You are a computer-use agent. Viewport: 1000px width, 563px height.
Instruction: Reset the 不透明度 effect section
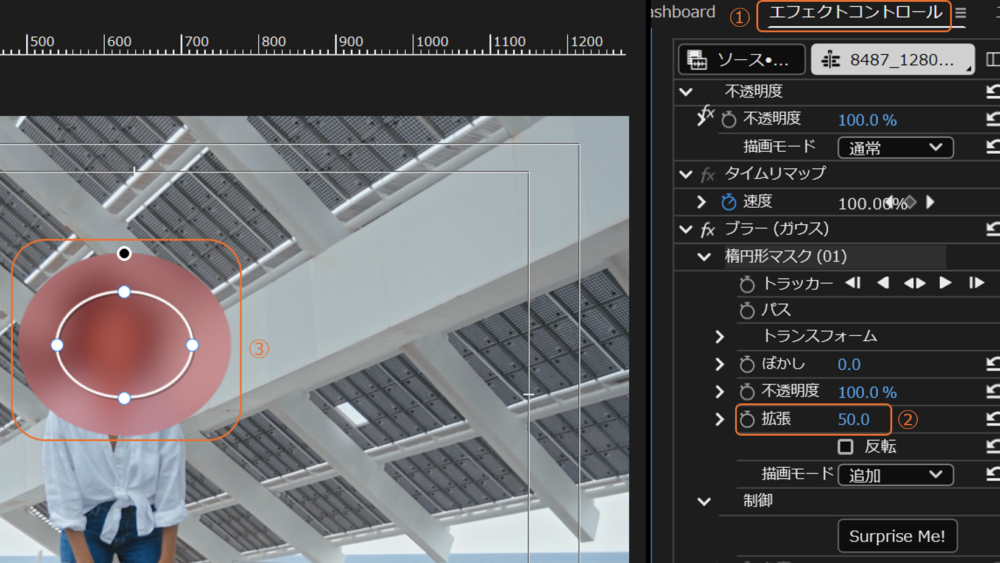pos(993,91)
